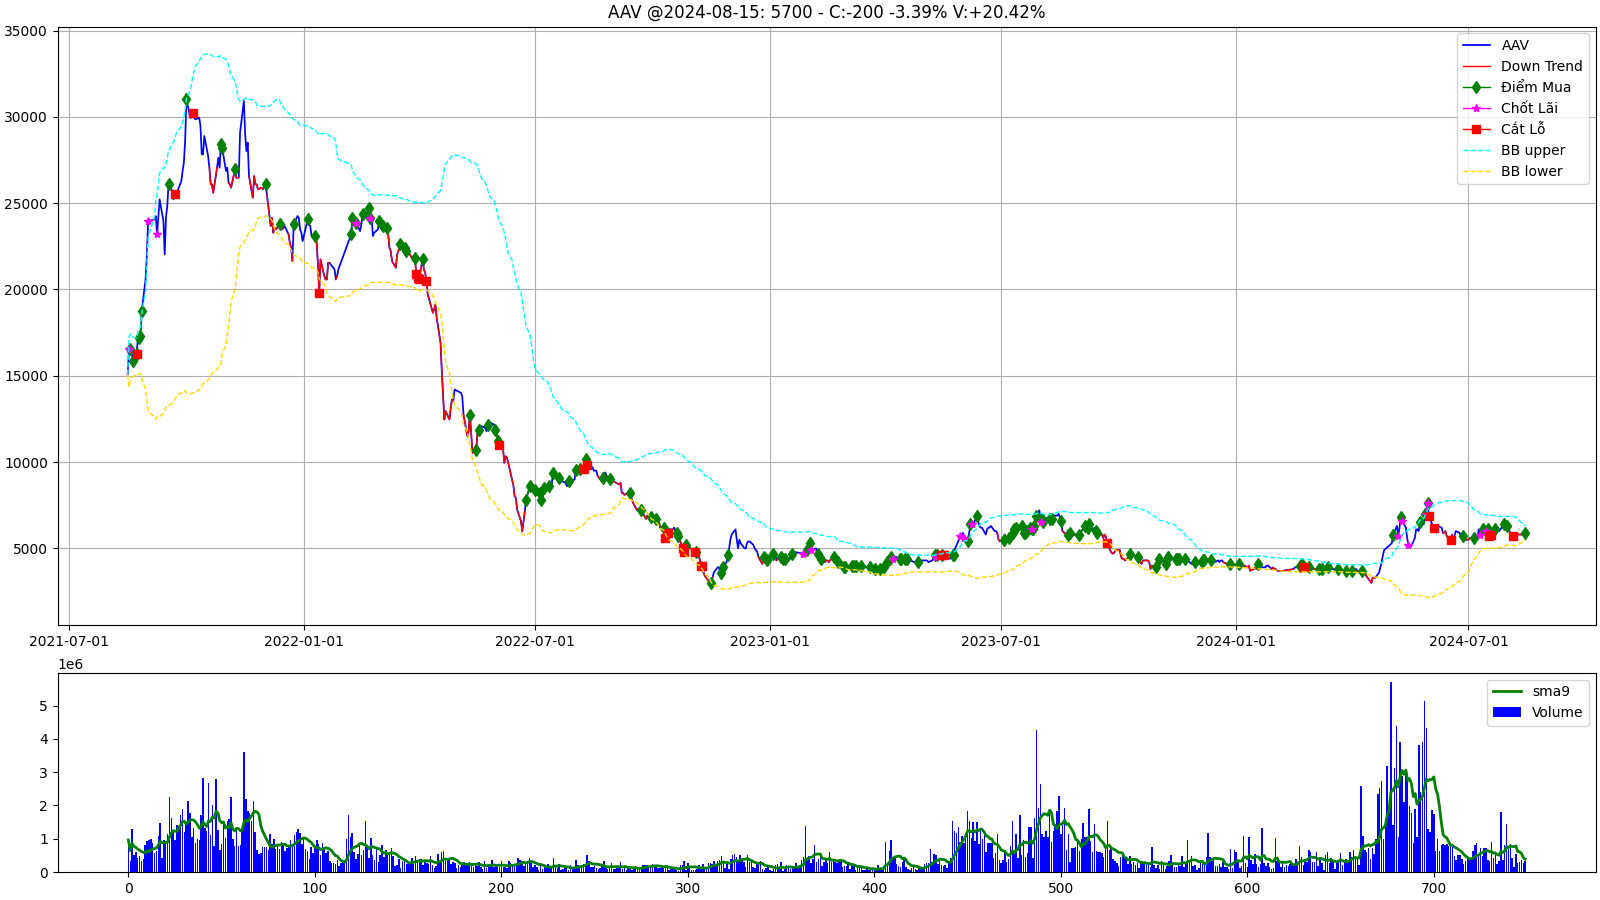Click the 30000 y-axis label
This screenshot has width=1600, height=900.
pos(26,117)
